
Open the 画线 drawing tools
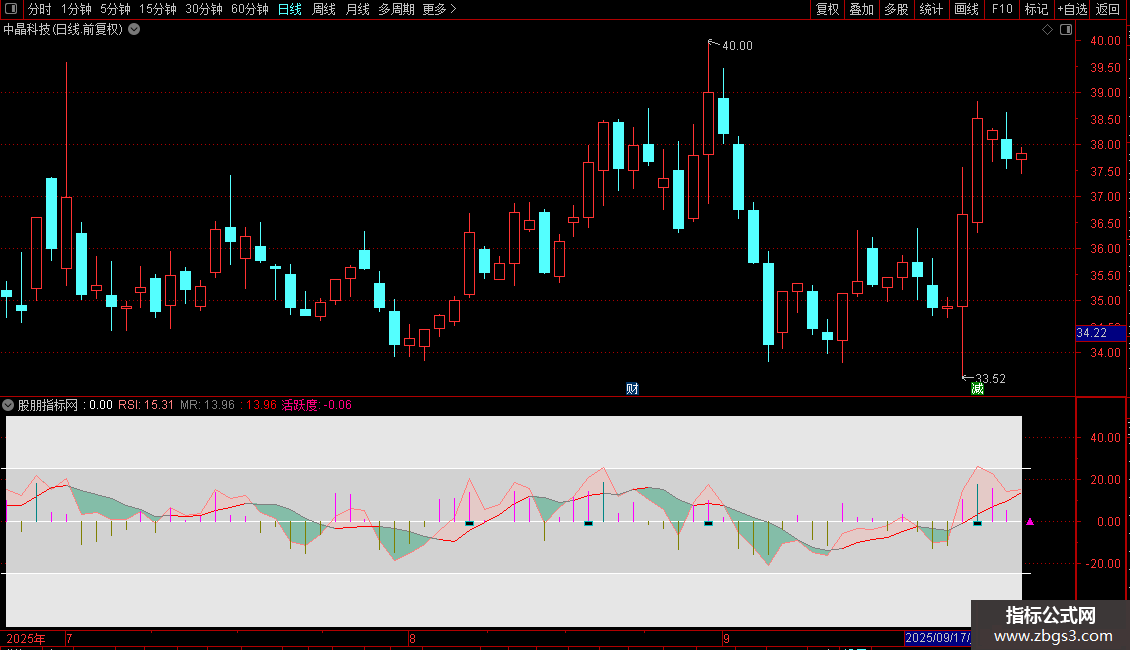[x=966, y=9]
